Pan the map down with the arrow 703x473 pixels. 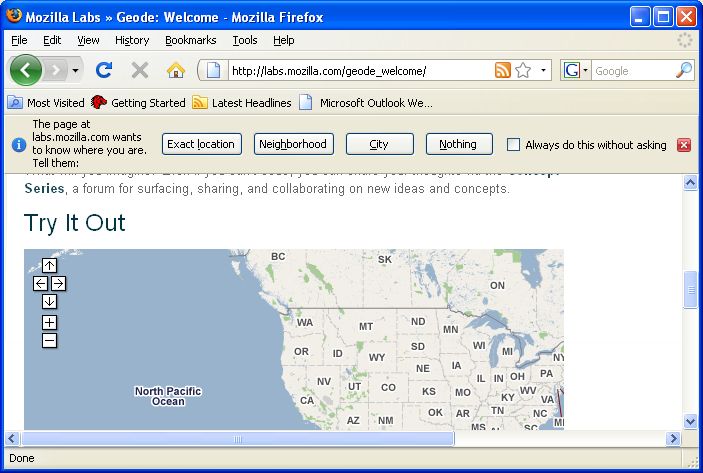pos(49,301)
